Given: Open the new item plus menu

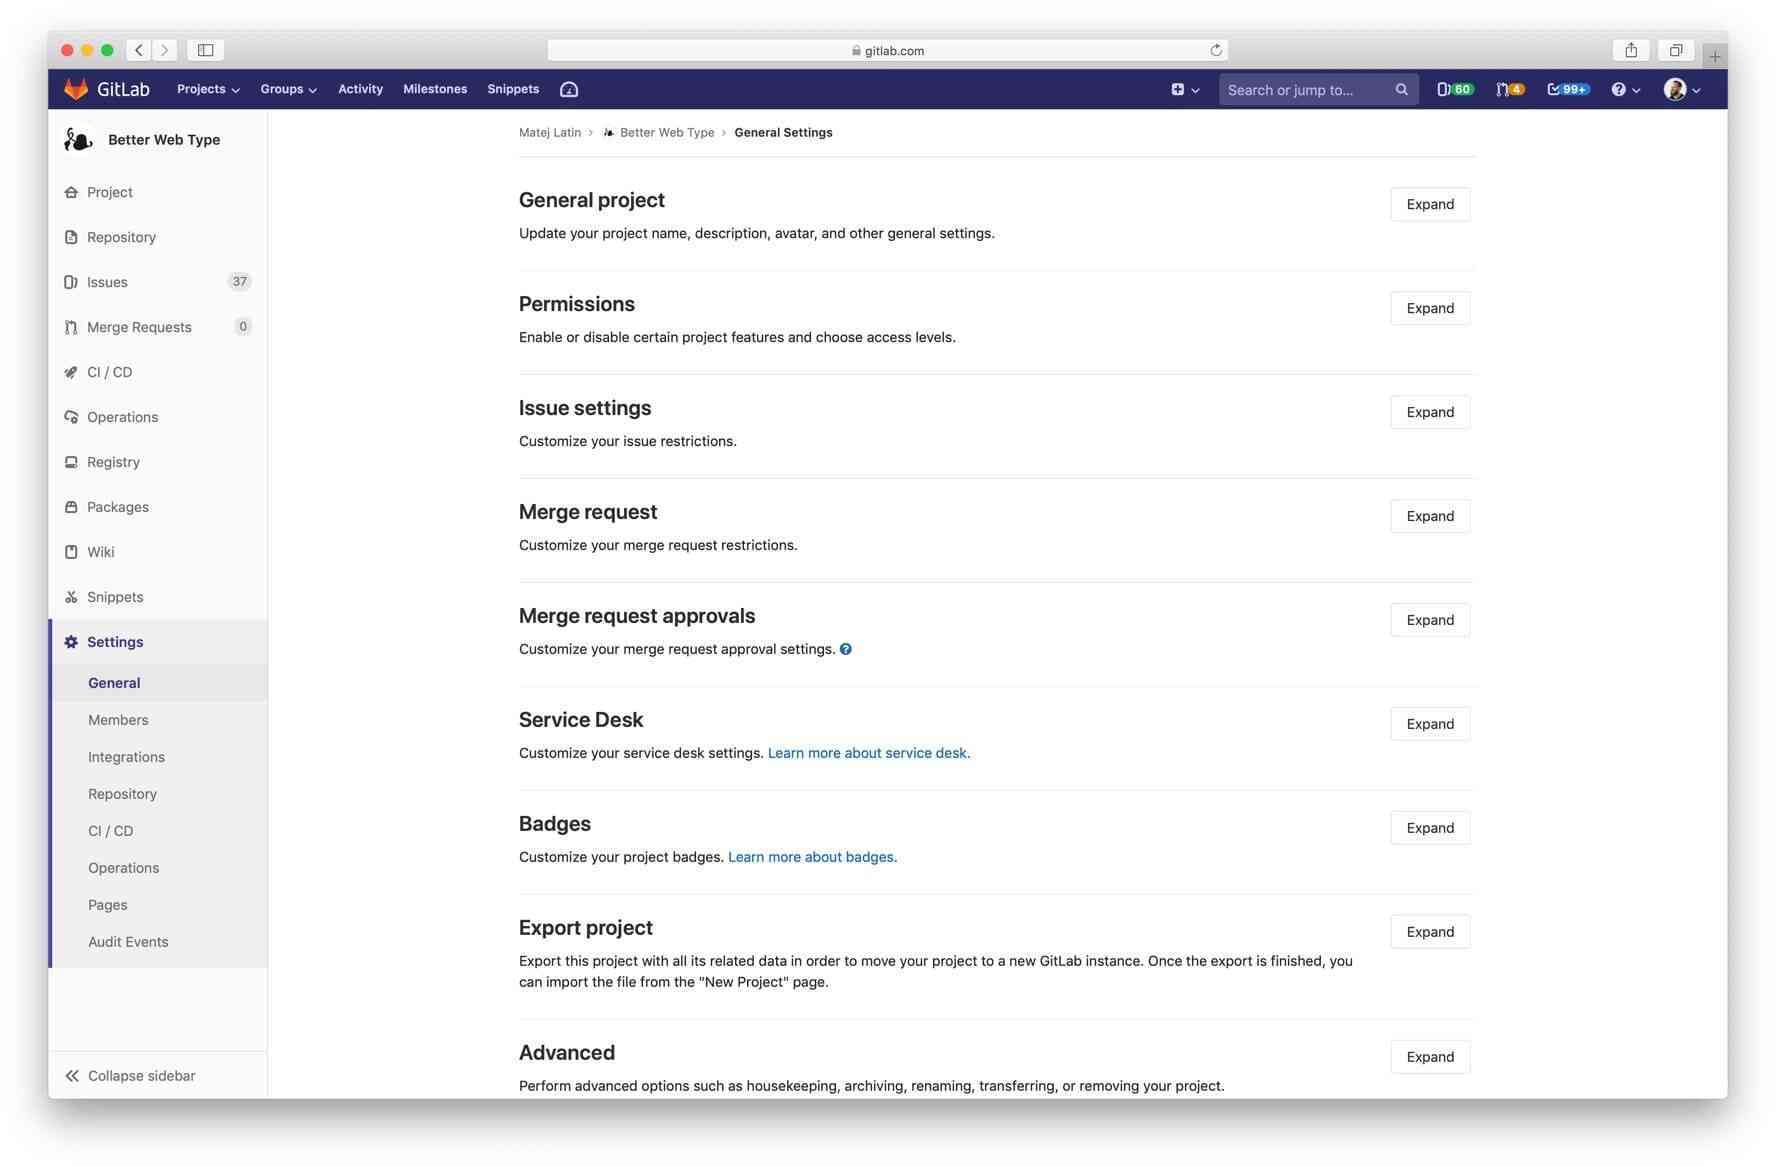Looking at the screenshot, I should click(x=1184, y=89).
